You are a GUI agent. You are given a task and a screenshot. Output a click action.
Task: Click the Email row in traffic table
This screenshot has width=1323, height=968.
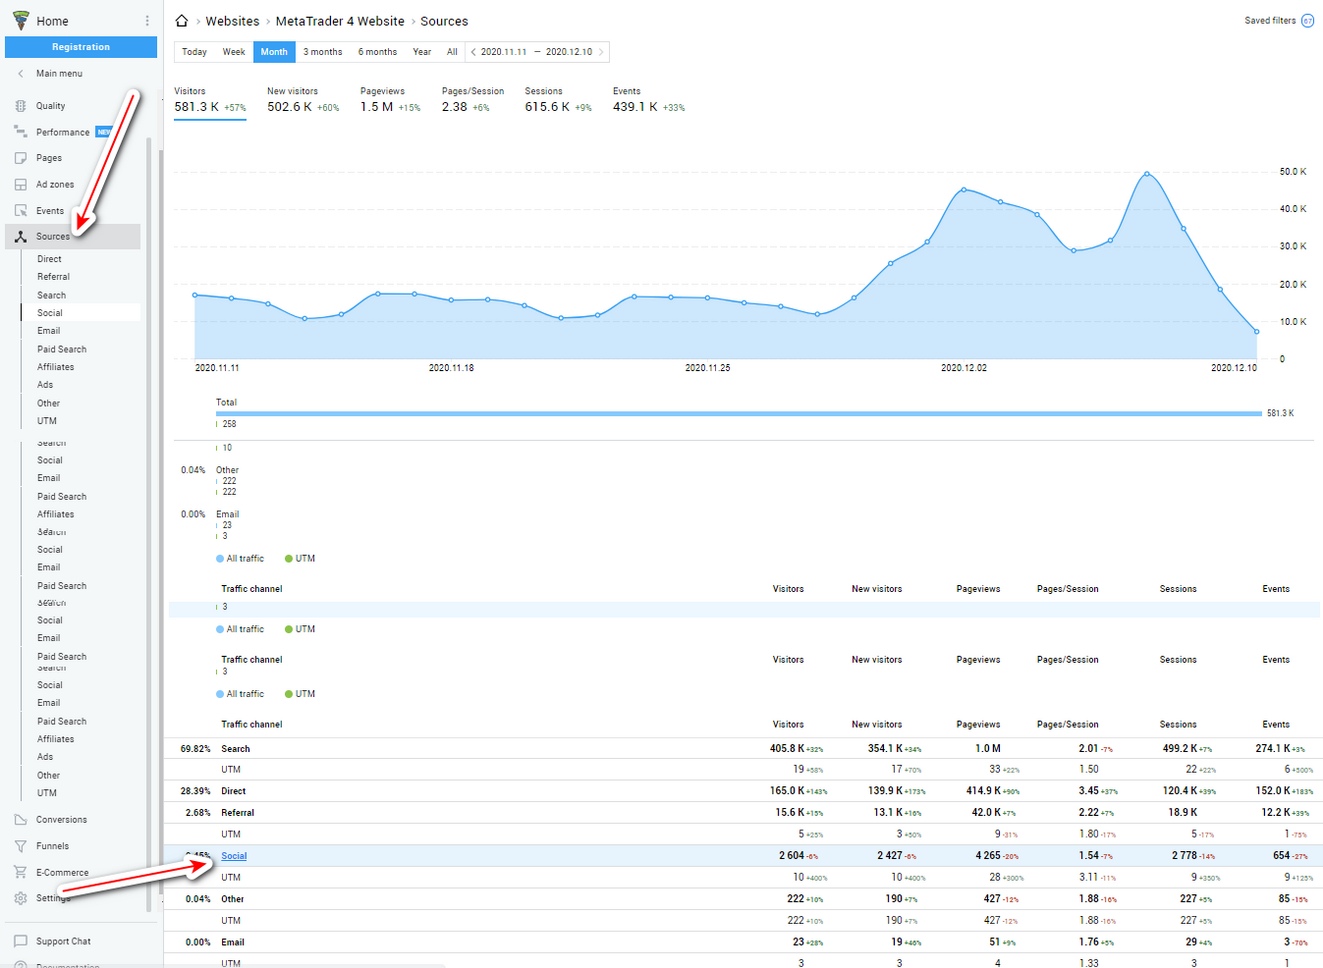(743, 942)
